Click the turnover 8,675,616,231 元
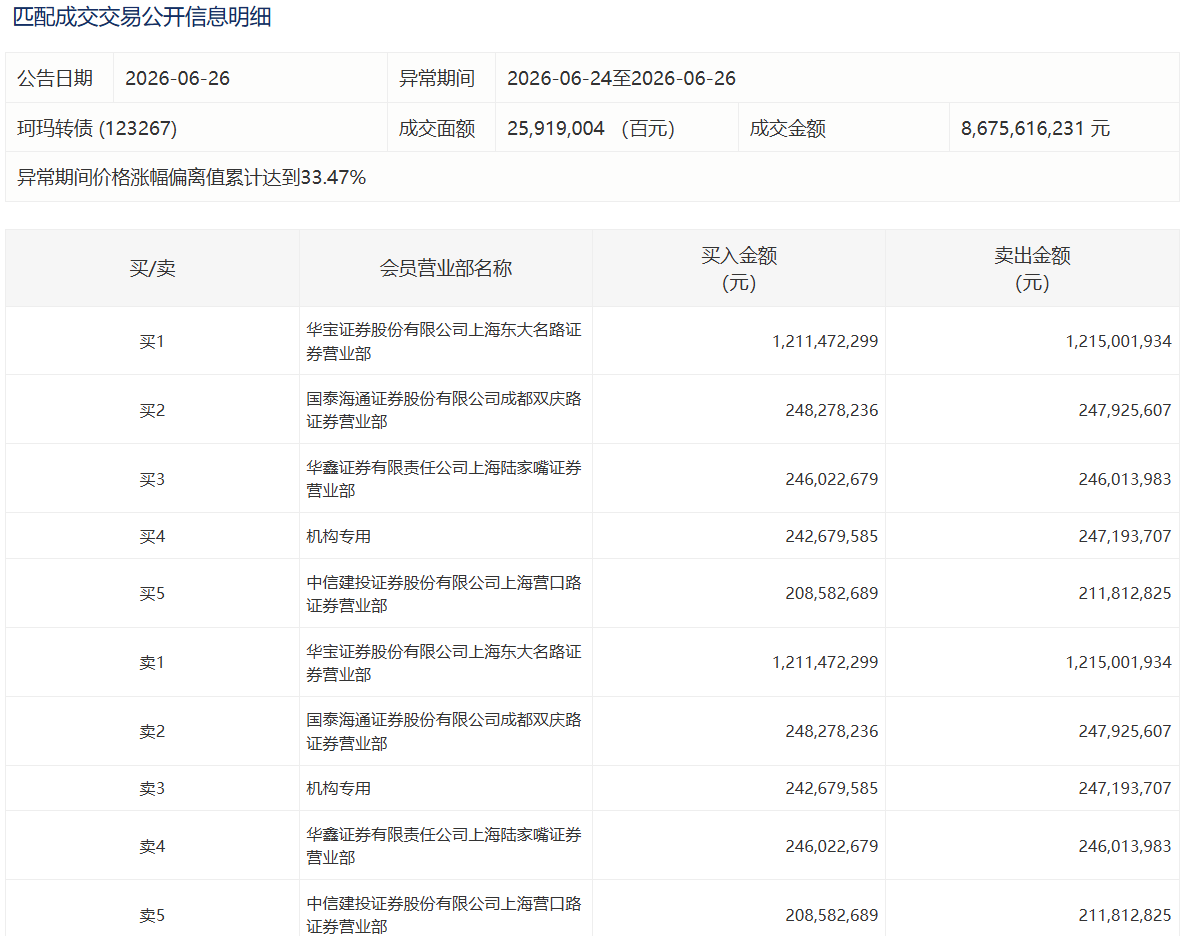 pyautogui.click(x=1035, y=128)
